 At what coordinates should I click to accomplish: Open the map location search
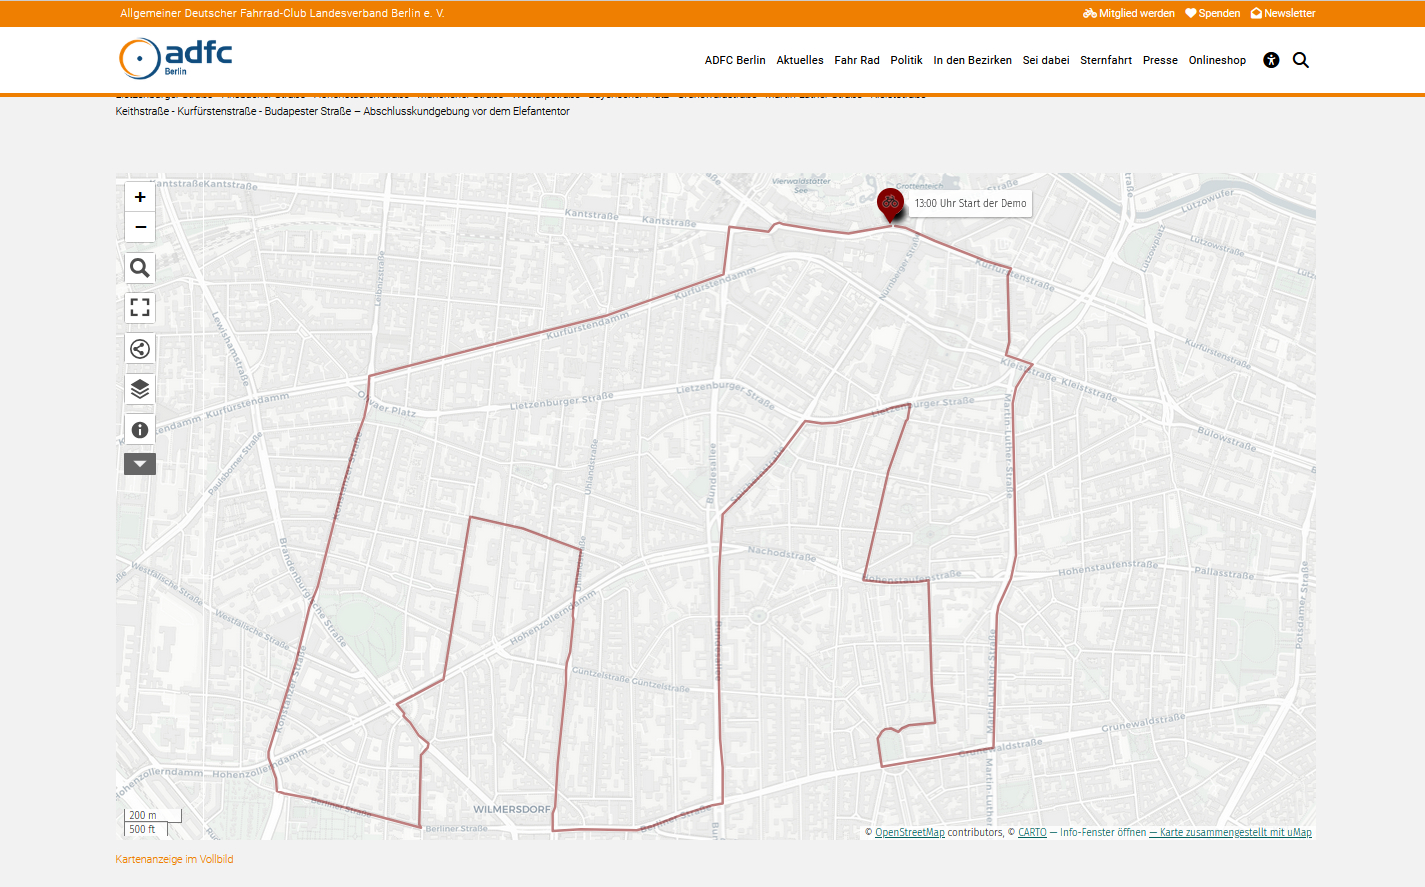tap(140, 268)
